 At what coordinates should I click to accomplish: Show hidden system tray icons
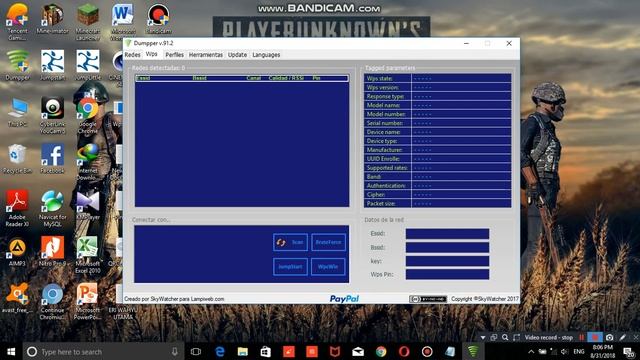[531, 351]
